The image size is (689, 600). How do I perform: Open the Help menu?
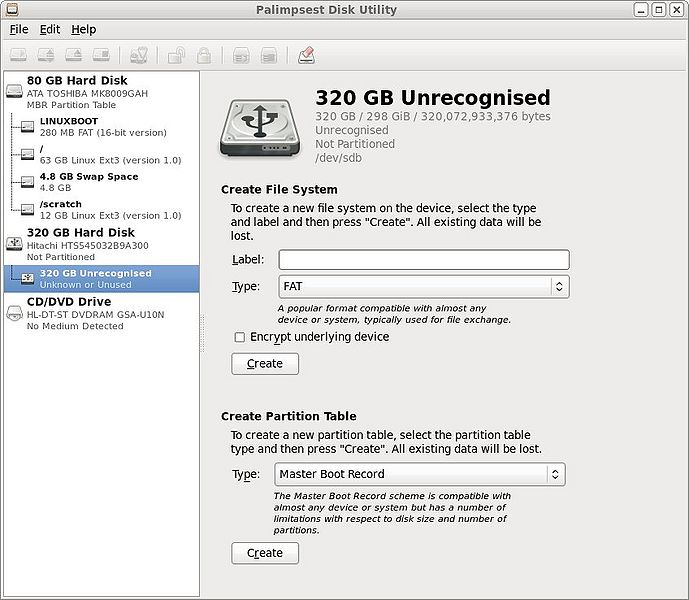83,29
